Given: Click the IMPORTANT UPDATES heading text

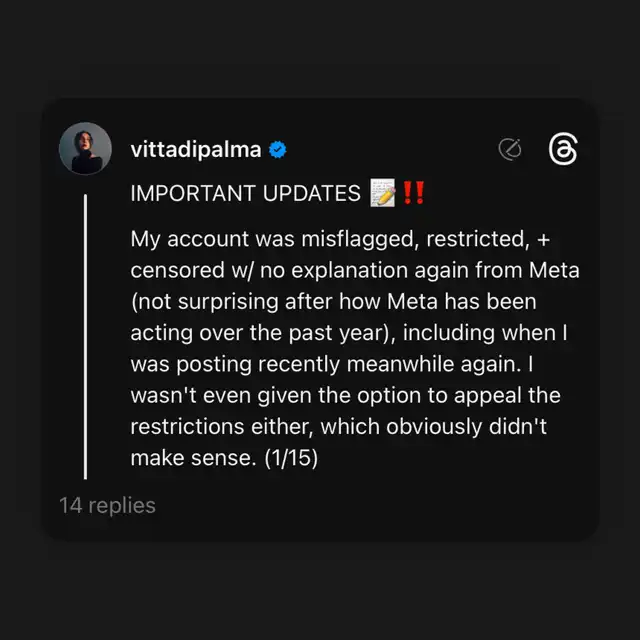Looking at the screenshot, I should pos(245,194).
